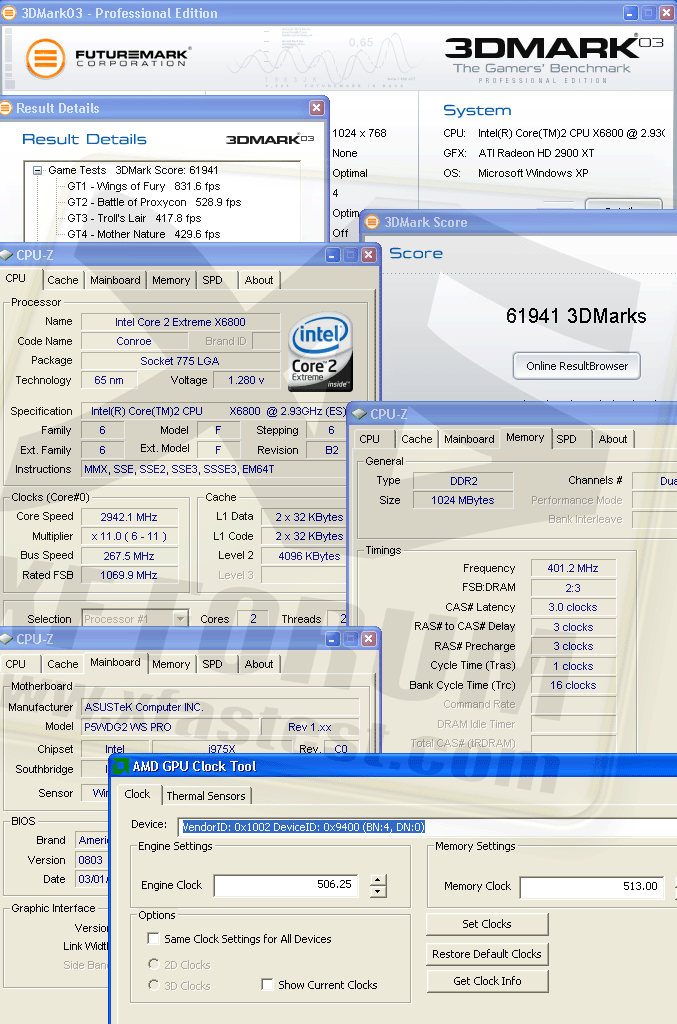Open SPD tab in top CPU-Z window
This screenshot has height=1024, width=677.
(x=213, y=280)
